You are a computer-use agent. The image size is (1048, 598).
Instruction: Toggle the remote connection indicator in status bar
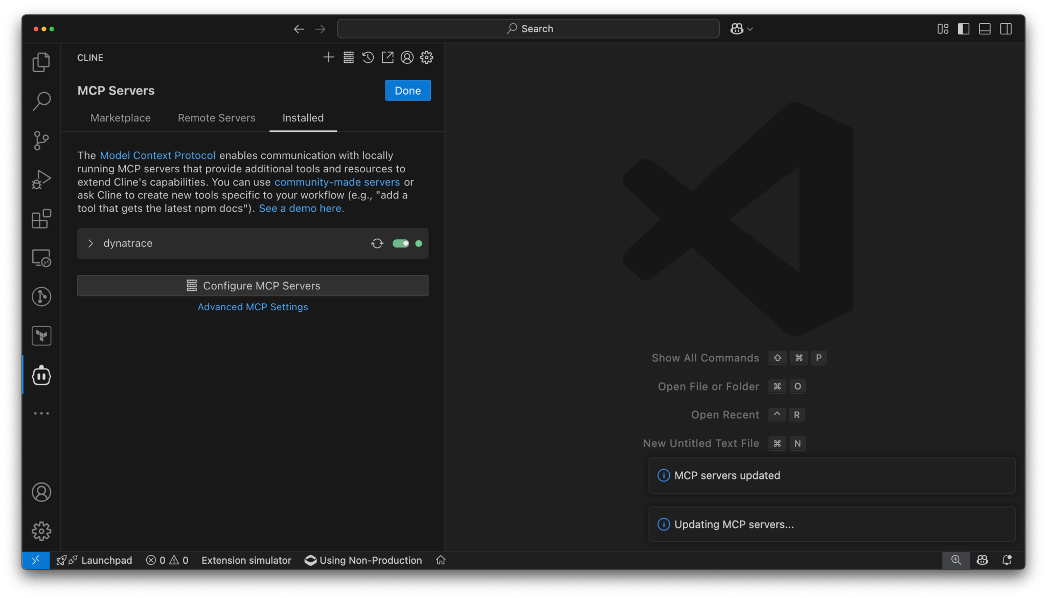(36, 560)
